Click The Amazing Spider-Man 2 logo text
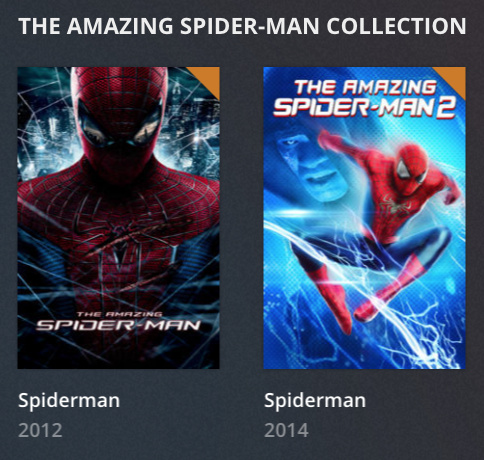The height and width of the screenshot is (460, 484). 364,98
